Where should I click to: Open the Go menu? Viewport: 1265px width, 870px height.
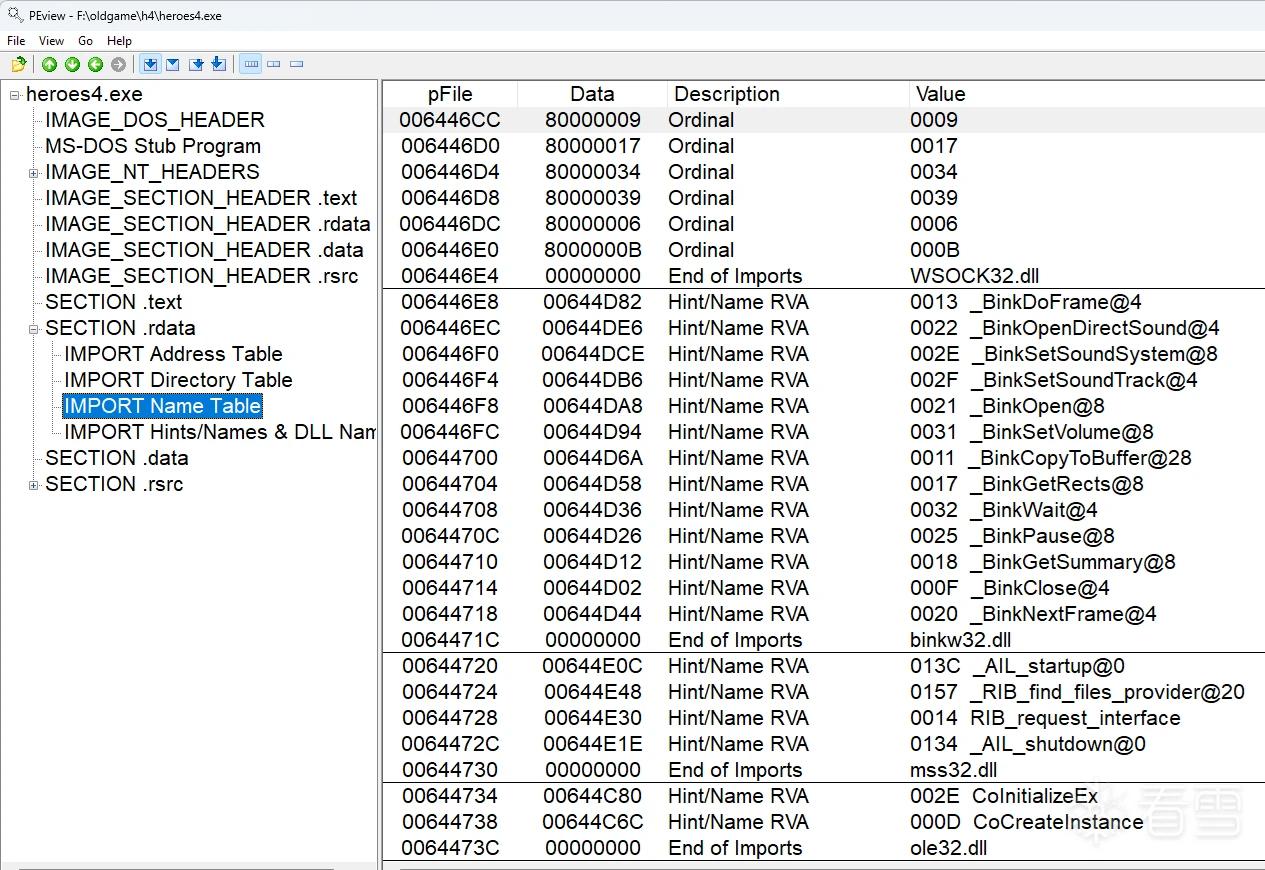pyautogui.click(x=85, y=41)
